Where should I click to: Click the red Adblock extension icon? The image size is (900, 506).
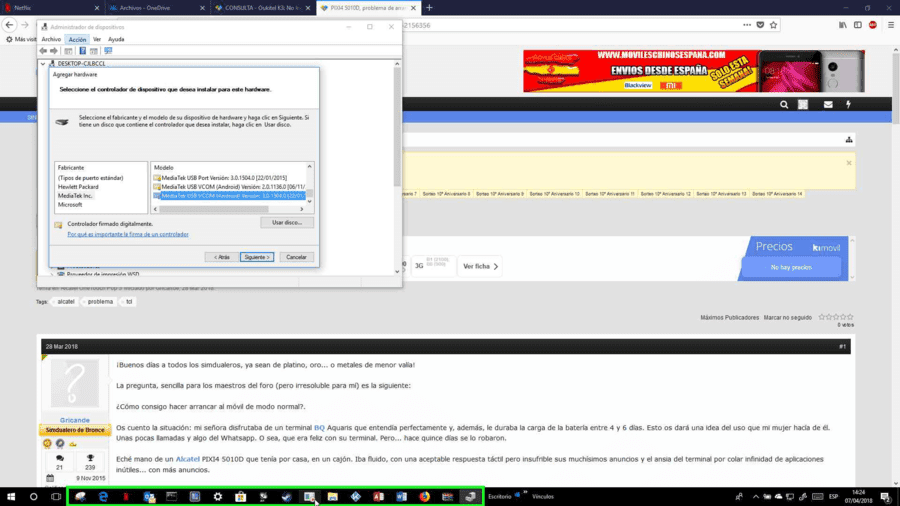pyautogui.click(x=872, y=25)
